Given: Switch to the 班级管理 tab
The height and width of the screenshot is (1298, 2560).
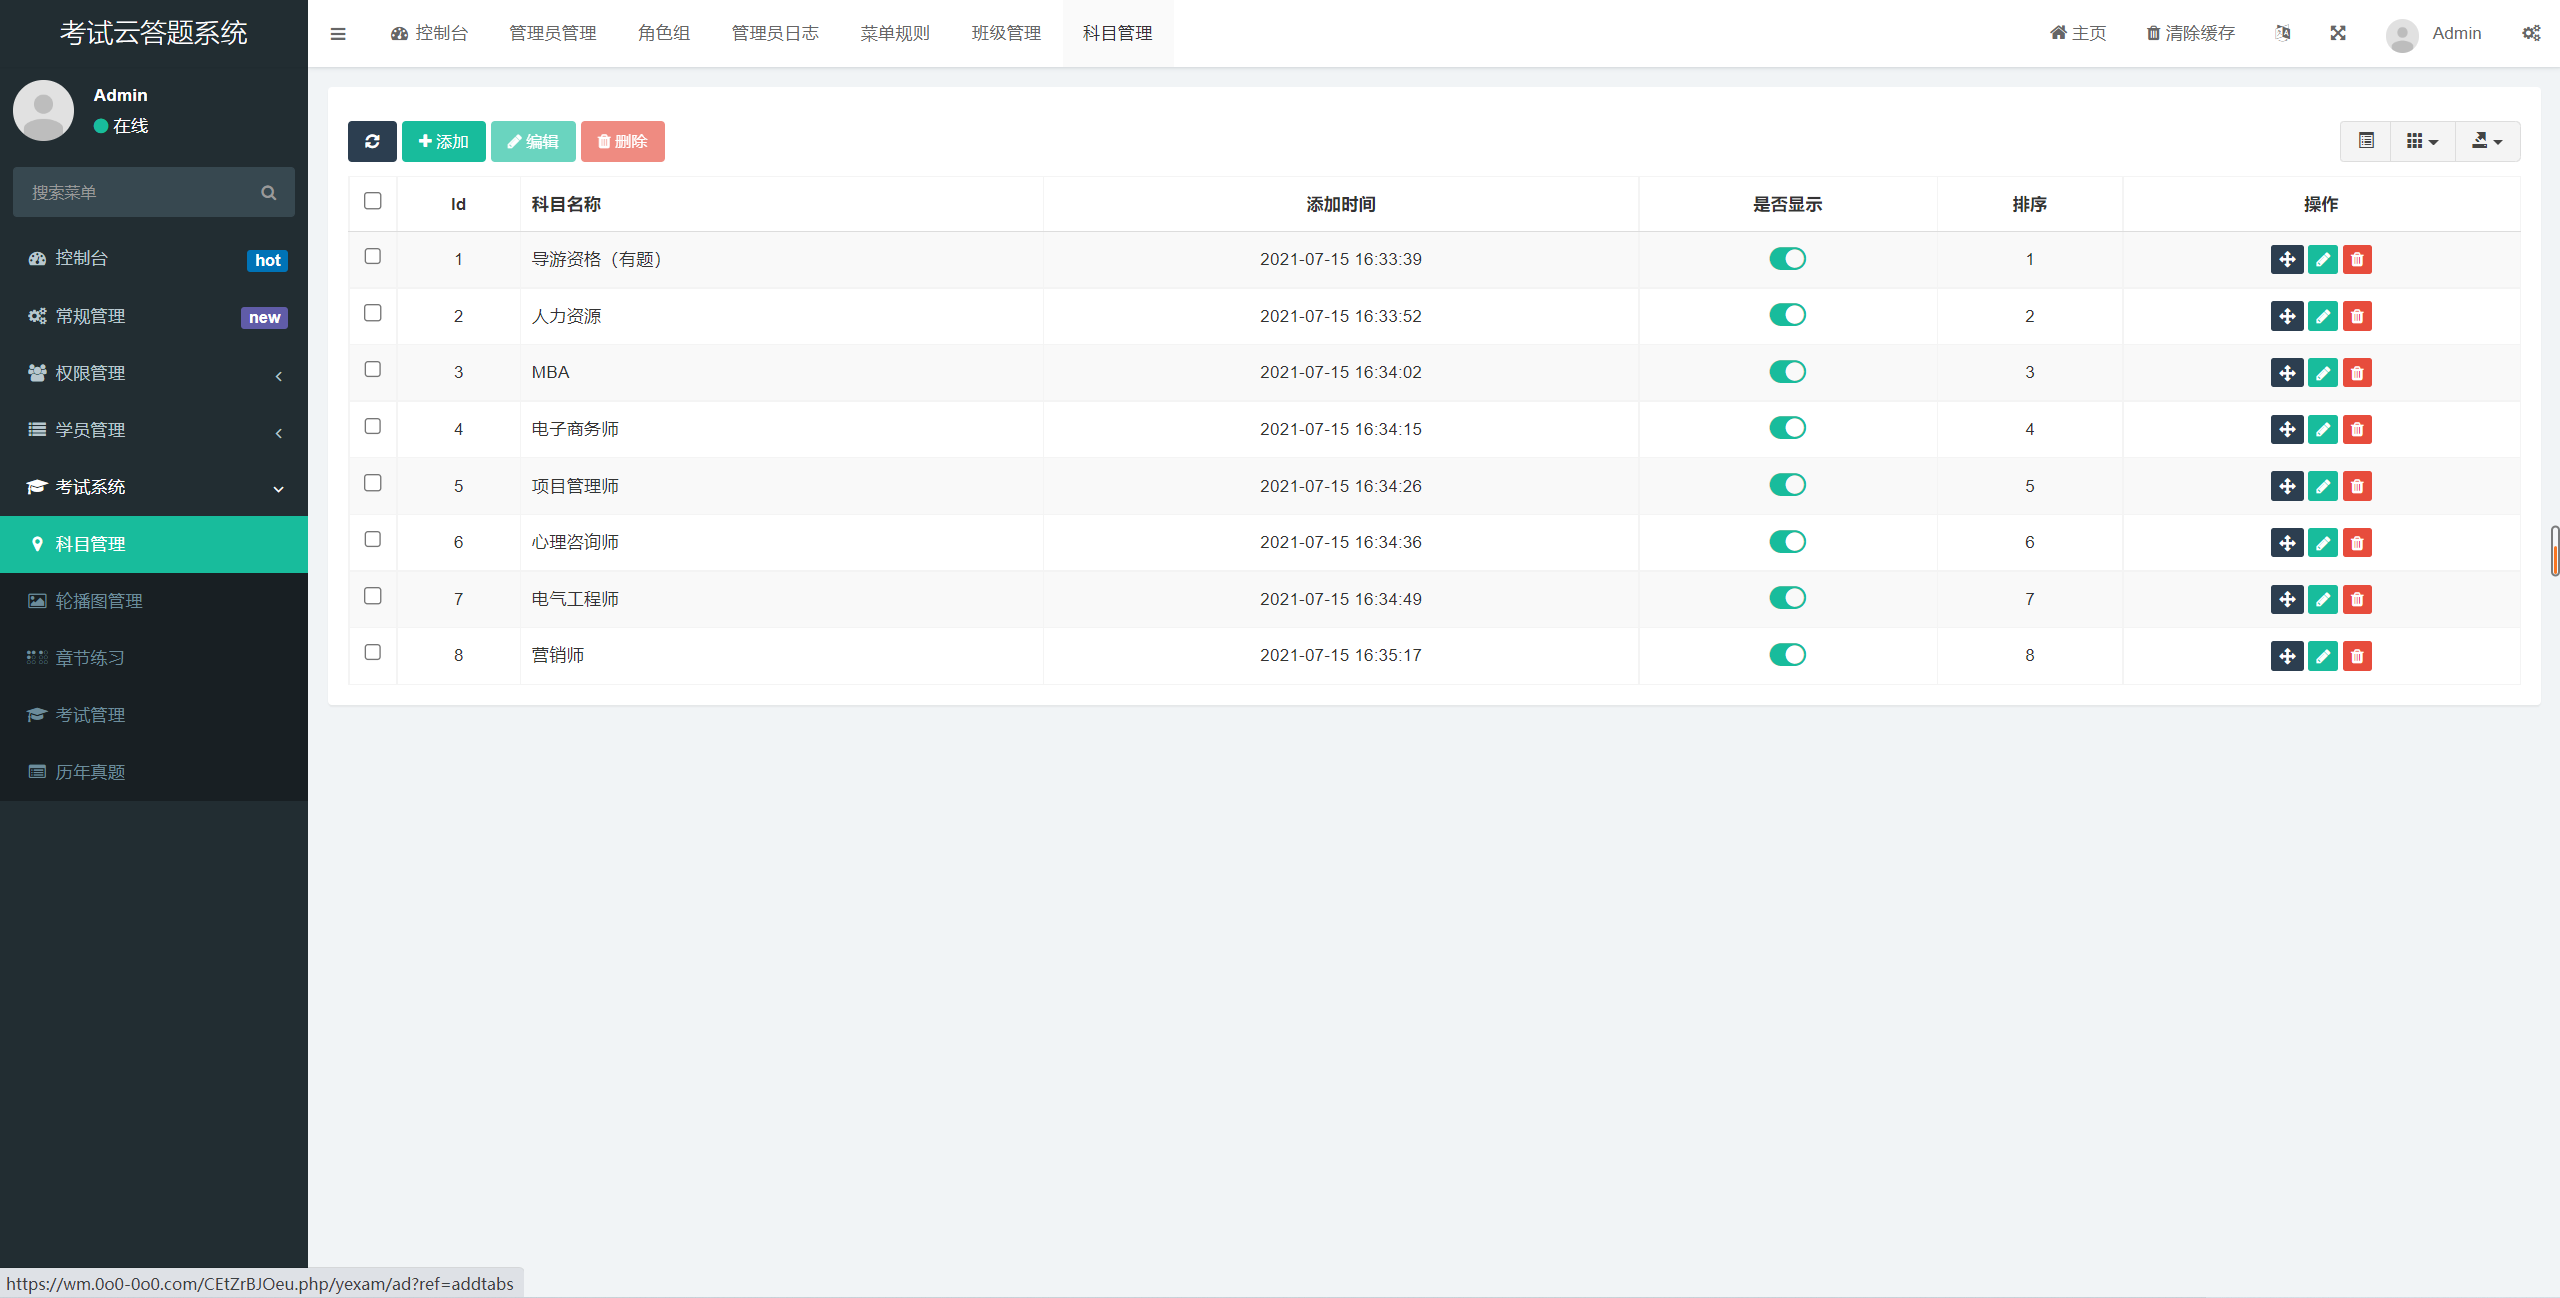Looking at the screenshot, I should click(1006, 33).
